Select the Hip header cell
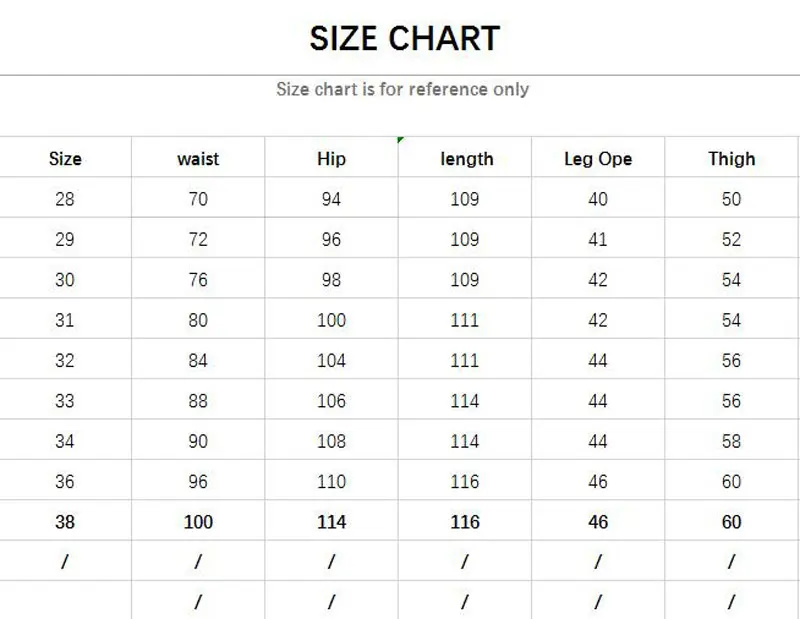Screen dimensions: 800x619 click(331, 159)
